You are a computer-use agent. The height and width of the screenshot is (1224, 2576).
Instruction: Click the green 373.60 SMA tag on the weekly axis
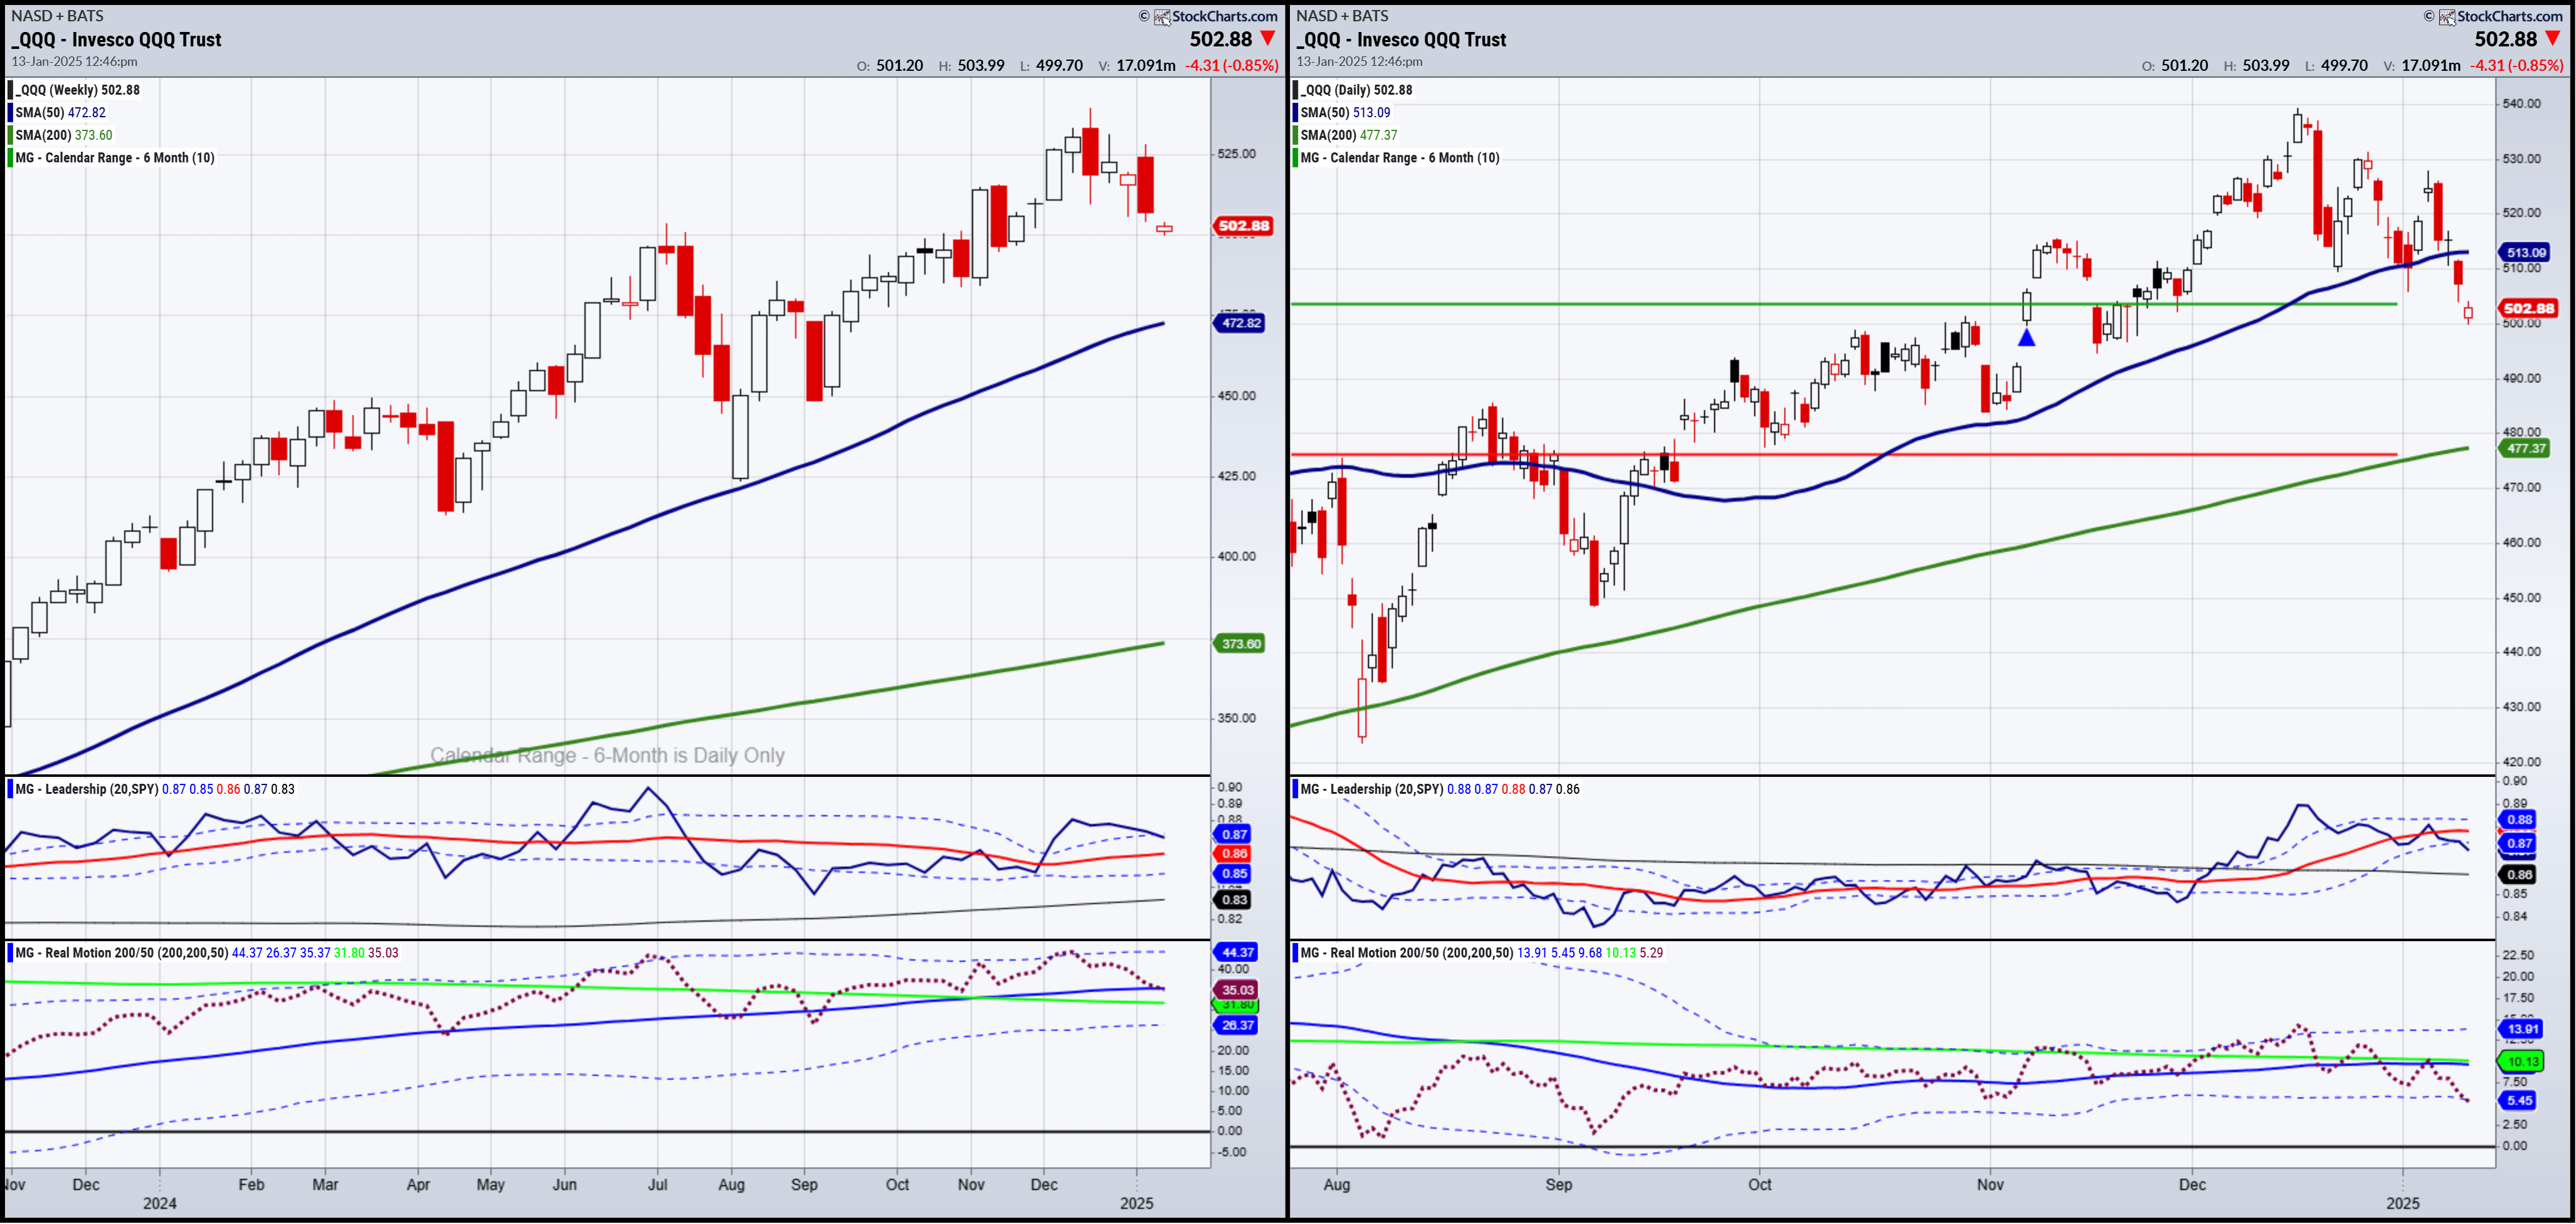pos(1240,644)
